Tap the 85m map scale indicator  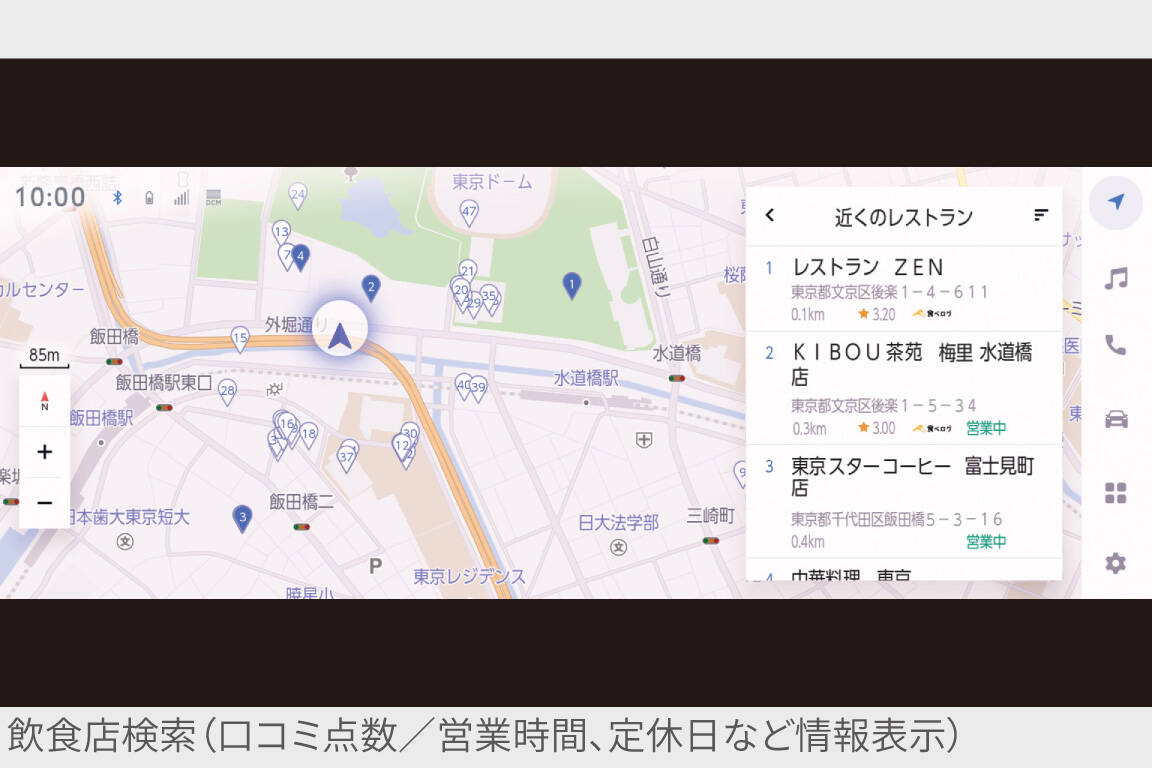pyautogui.click(x=44, y=356)
